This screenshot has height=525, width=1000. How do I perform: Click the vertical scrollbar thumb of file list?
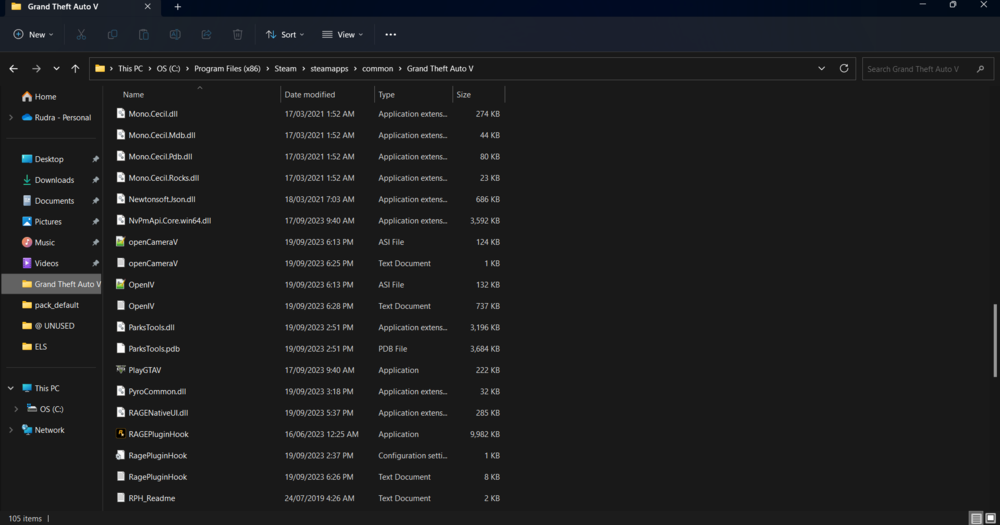click(x=995, y=340)
